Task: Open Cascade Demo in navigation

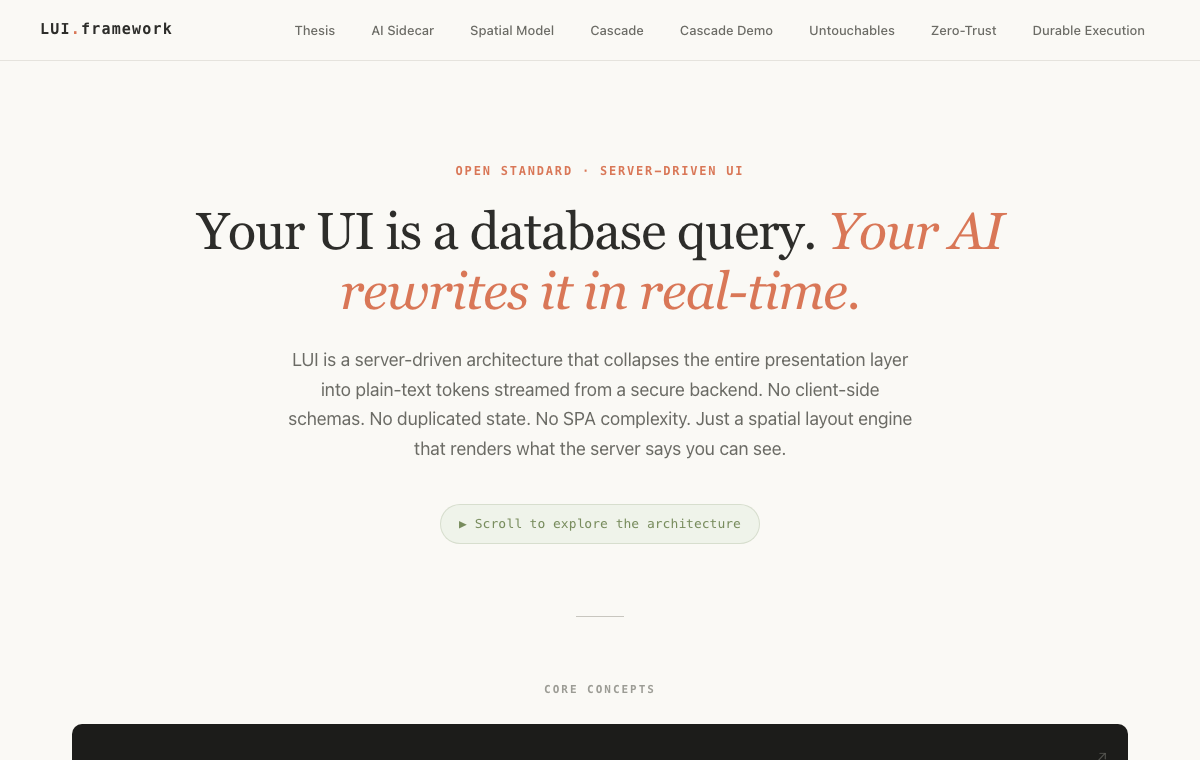Action: (726, 31)
